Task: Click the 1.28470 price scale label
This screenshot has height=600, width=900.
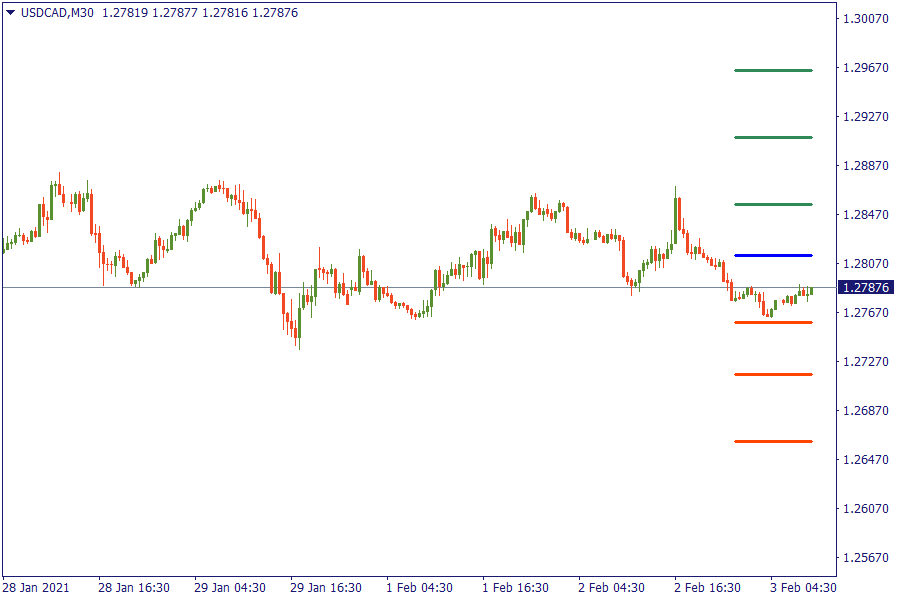Action: click(866, 214)
